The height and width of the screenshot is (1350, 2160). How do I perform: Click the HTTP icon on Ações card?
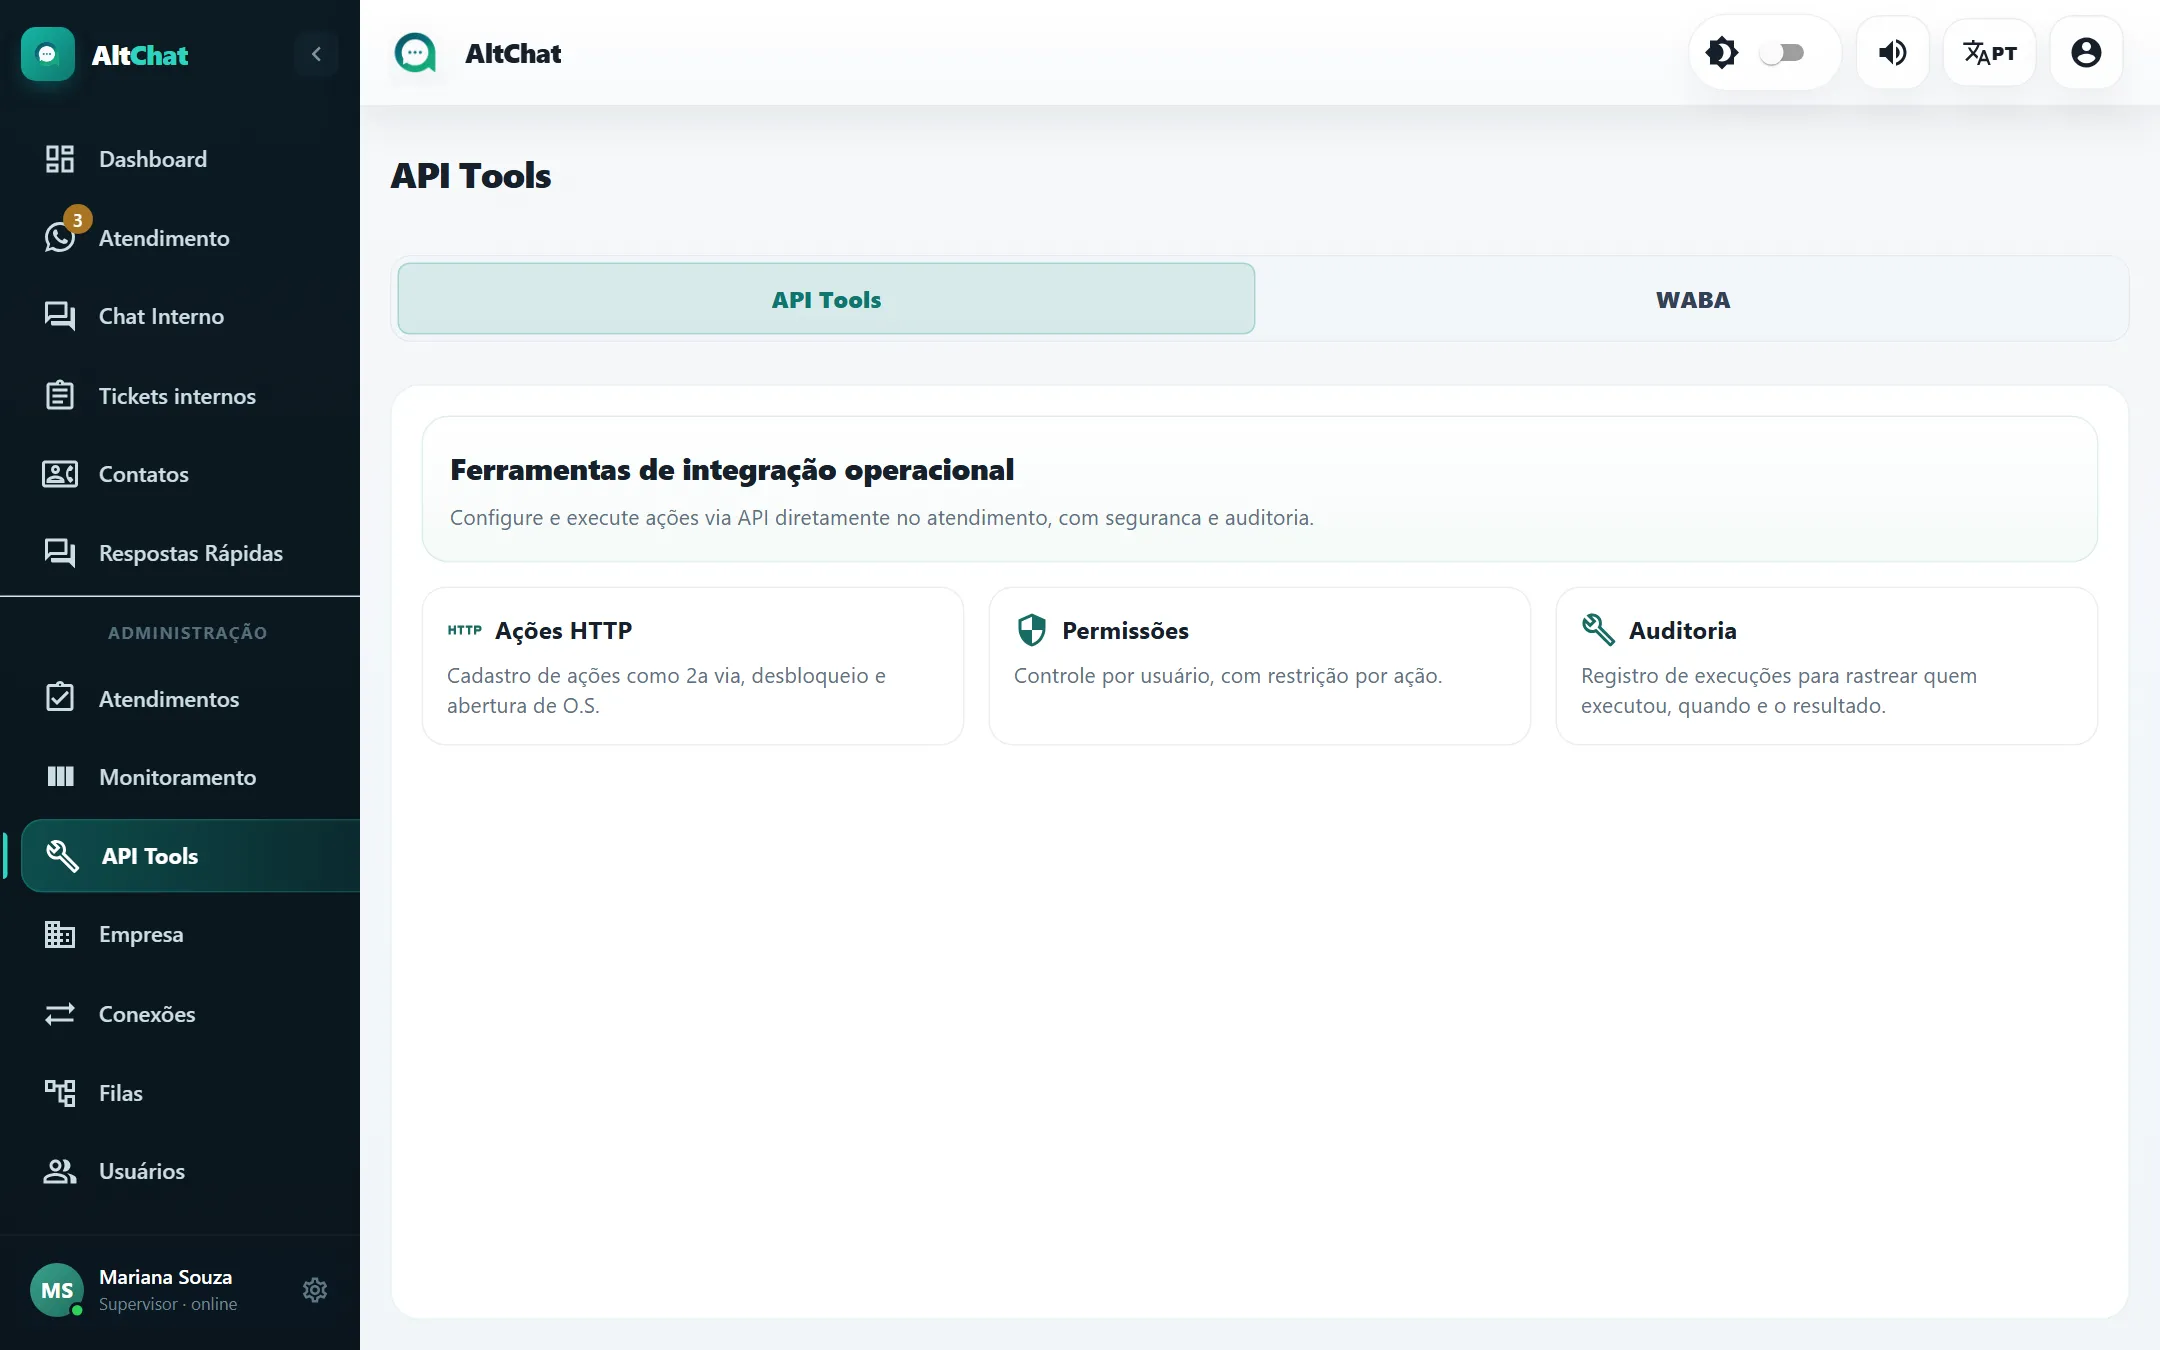click(464, 630)
